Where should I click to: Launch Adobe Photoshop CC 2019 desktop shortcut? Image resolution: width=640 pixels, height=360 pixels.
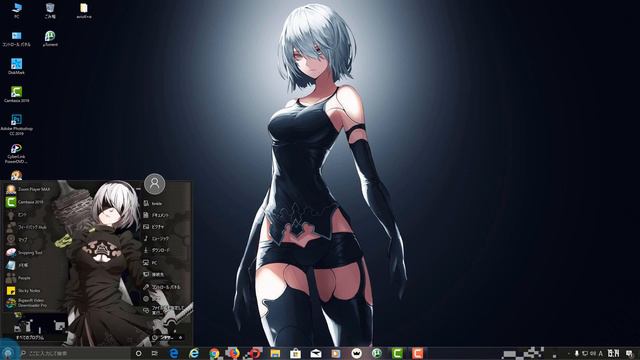click(17, 124)
